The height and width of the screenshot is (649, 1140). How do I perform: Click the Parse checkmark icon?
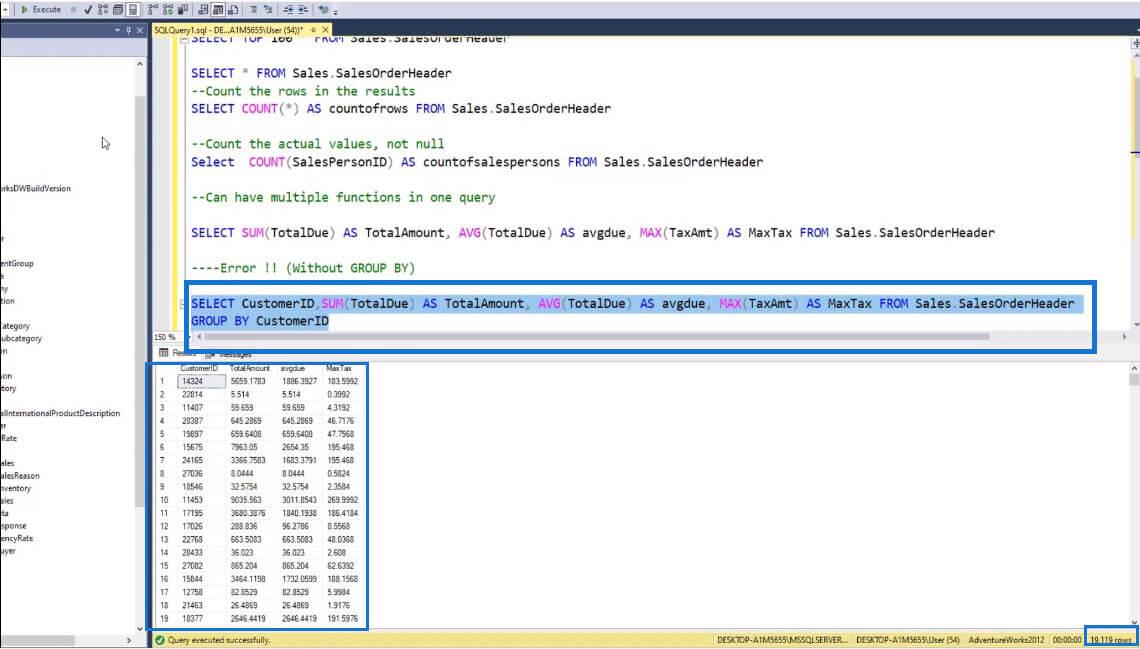[x=88, y=9]
